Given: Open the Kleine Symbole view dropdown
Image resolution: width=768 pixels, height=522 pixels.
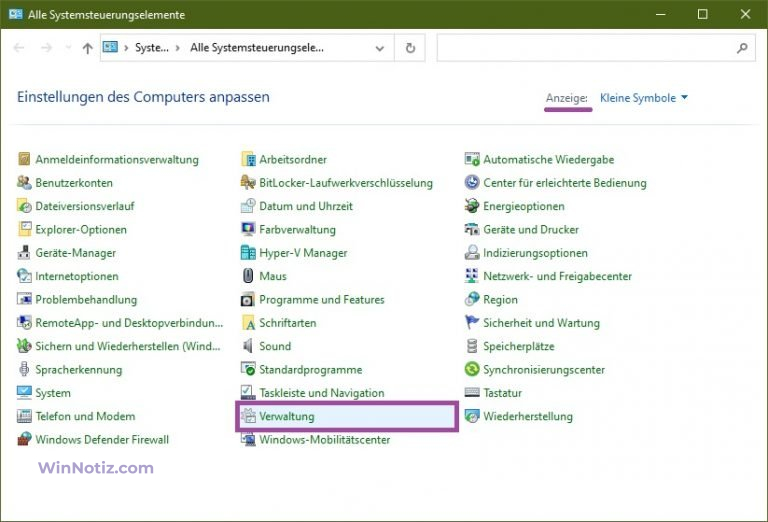Looking at the screenshot, I should (644, 98).
